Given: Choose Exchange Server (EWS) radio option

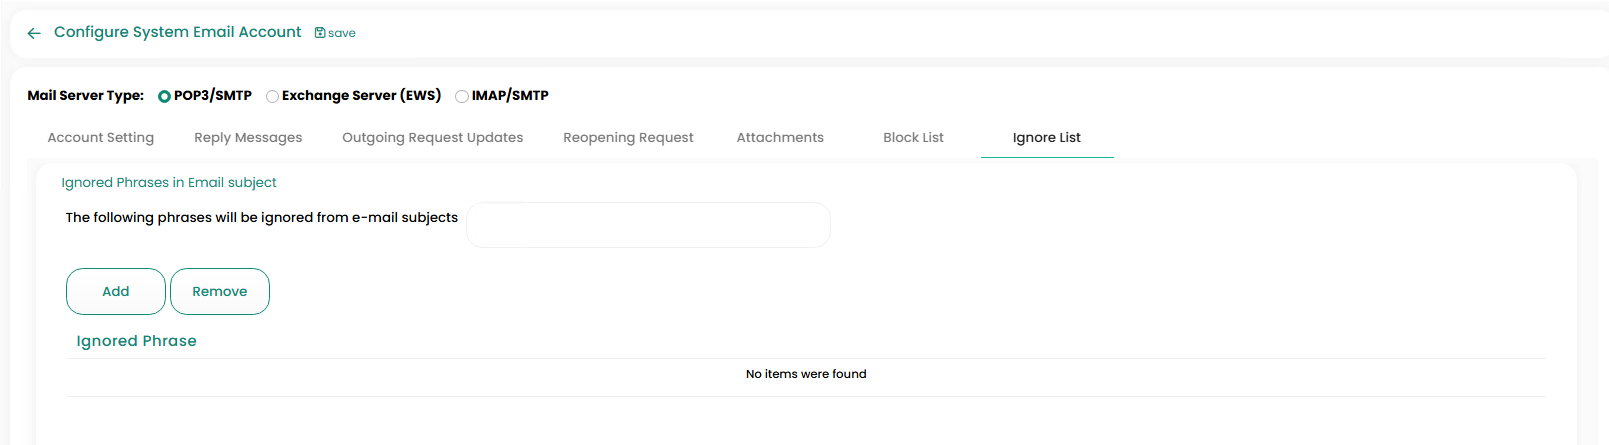Looking at the screenshot, I should point(272,96).
